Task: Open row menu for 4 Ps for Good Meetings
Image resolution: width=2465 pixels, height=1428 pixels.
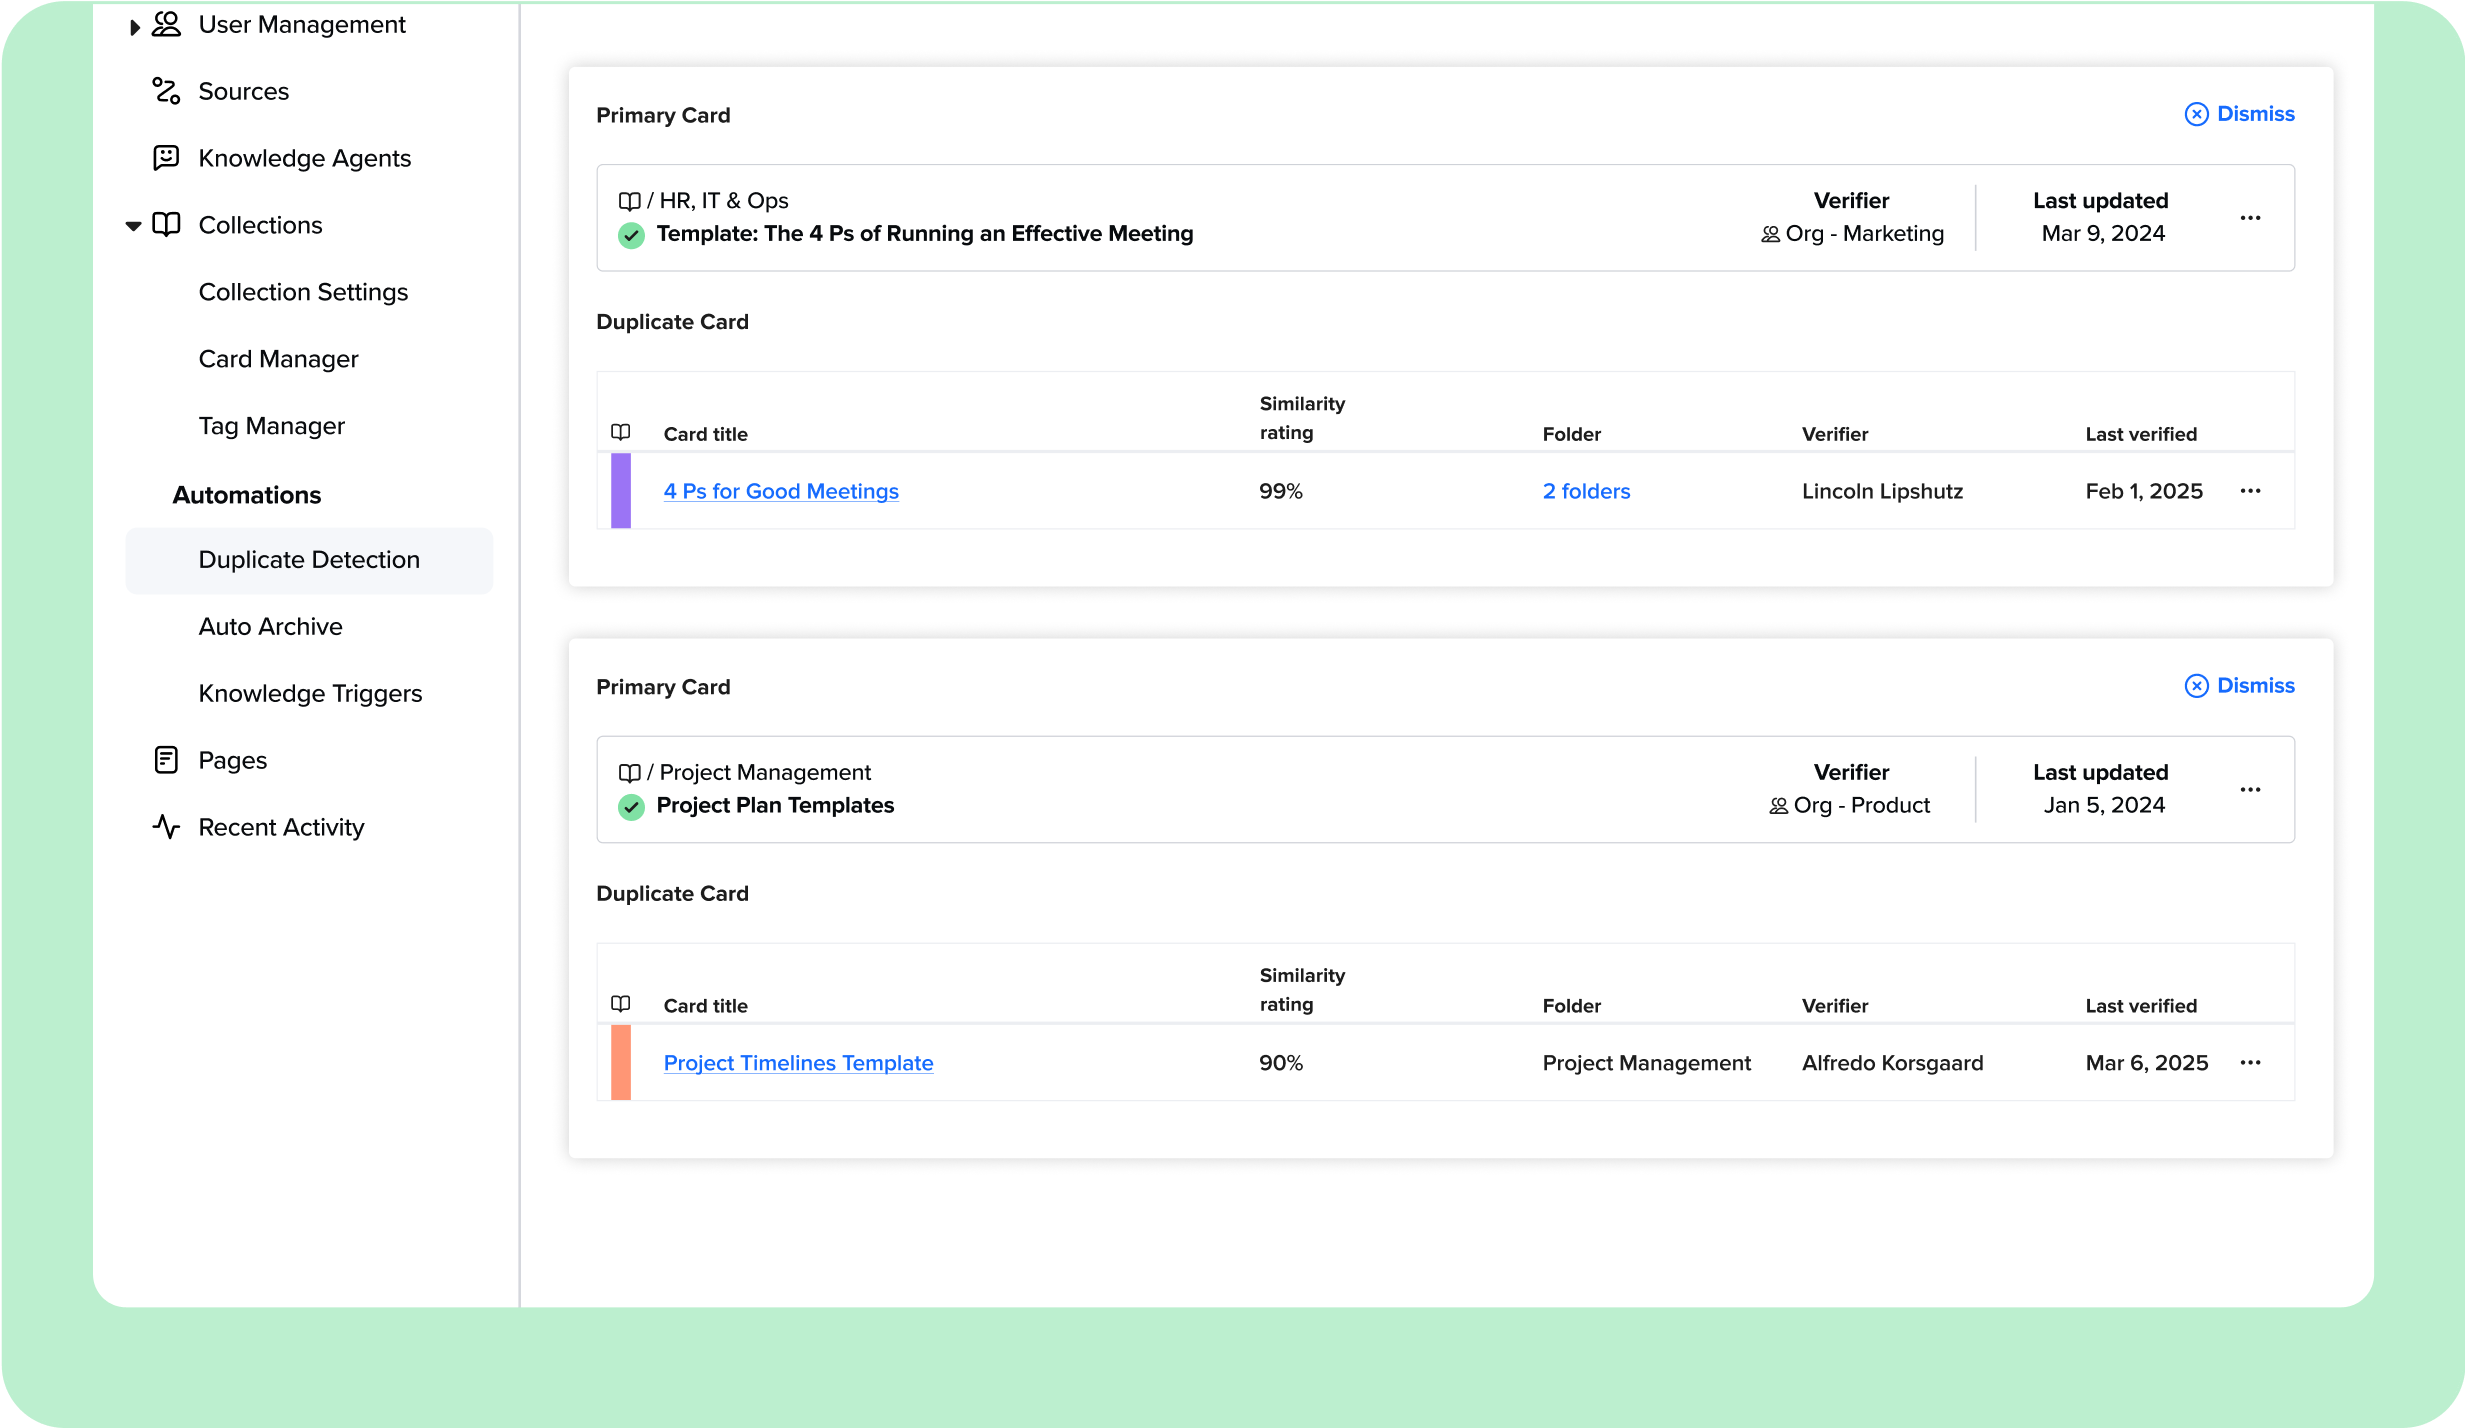Action: (x=2250, y=491)
